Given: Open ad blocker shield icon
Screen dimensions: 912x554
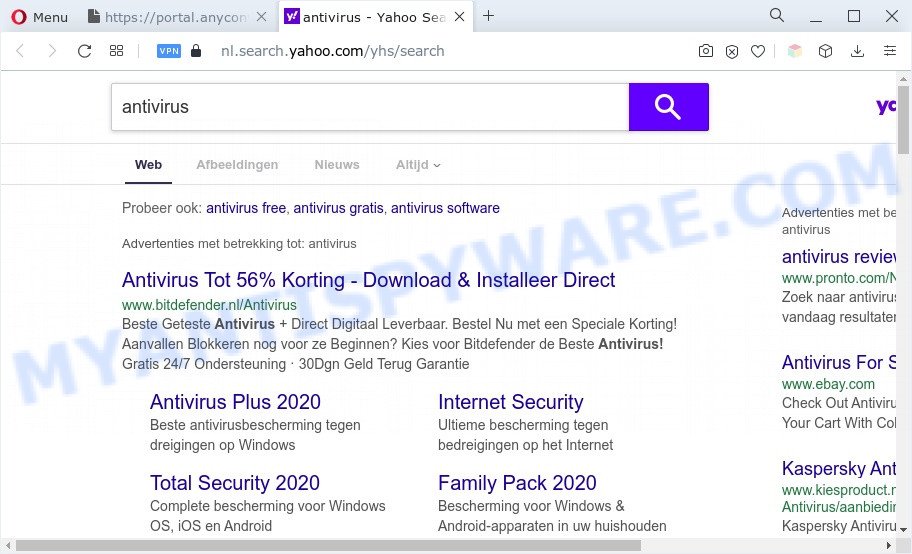Looking at the screenshot, I should pos(732,52).
